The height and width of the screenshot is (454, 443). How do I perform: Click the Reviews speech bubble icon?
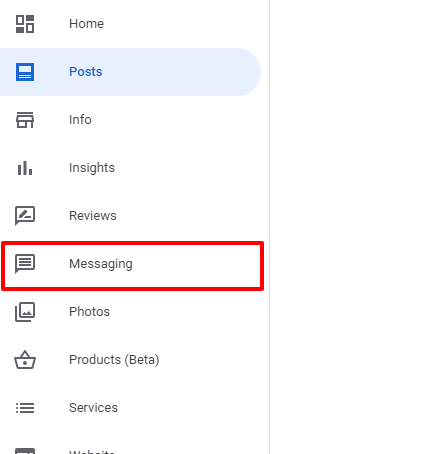pyautogui.click(x=25, y=216)
